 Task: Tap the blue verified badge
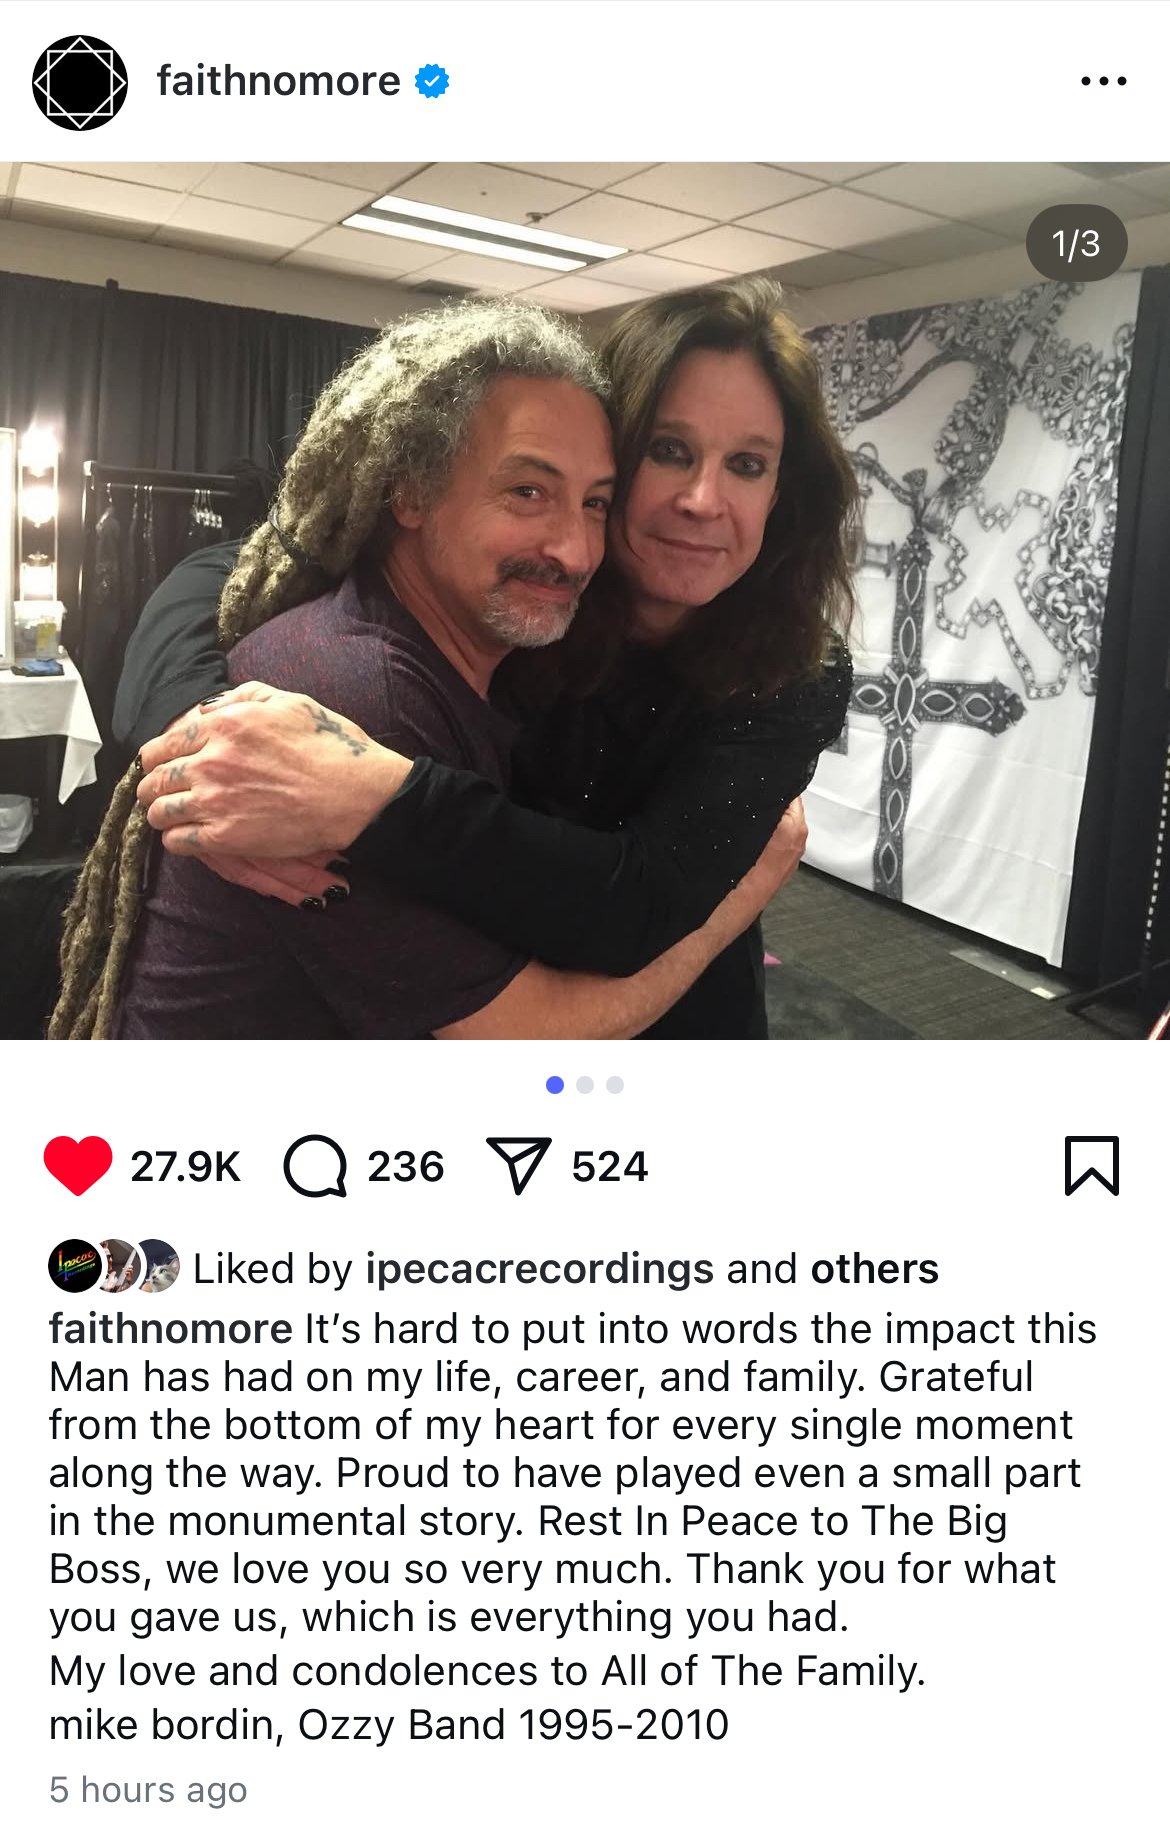point(432,81)
